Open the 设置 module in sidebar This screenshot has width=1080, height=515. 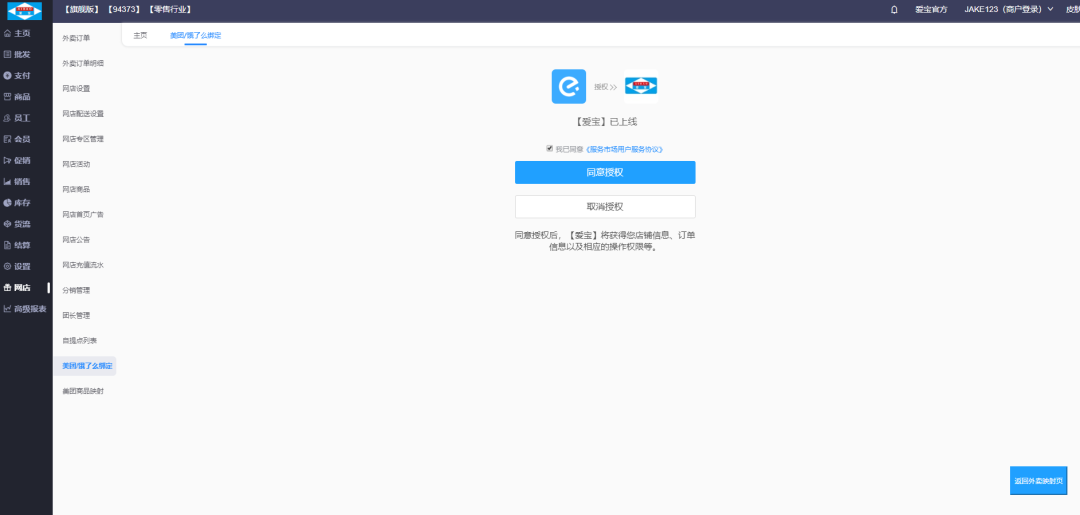click(17, 266)
